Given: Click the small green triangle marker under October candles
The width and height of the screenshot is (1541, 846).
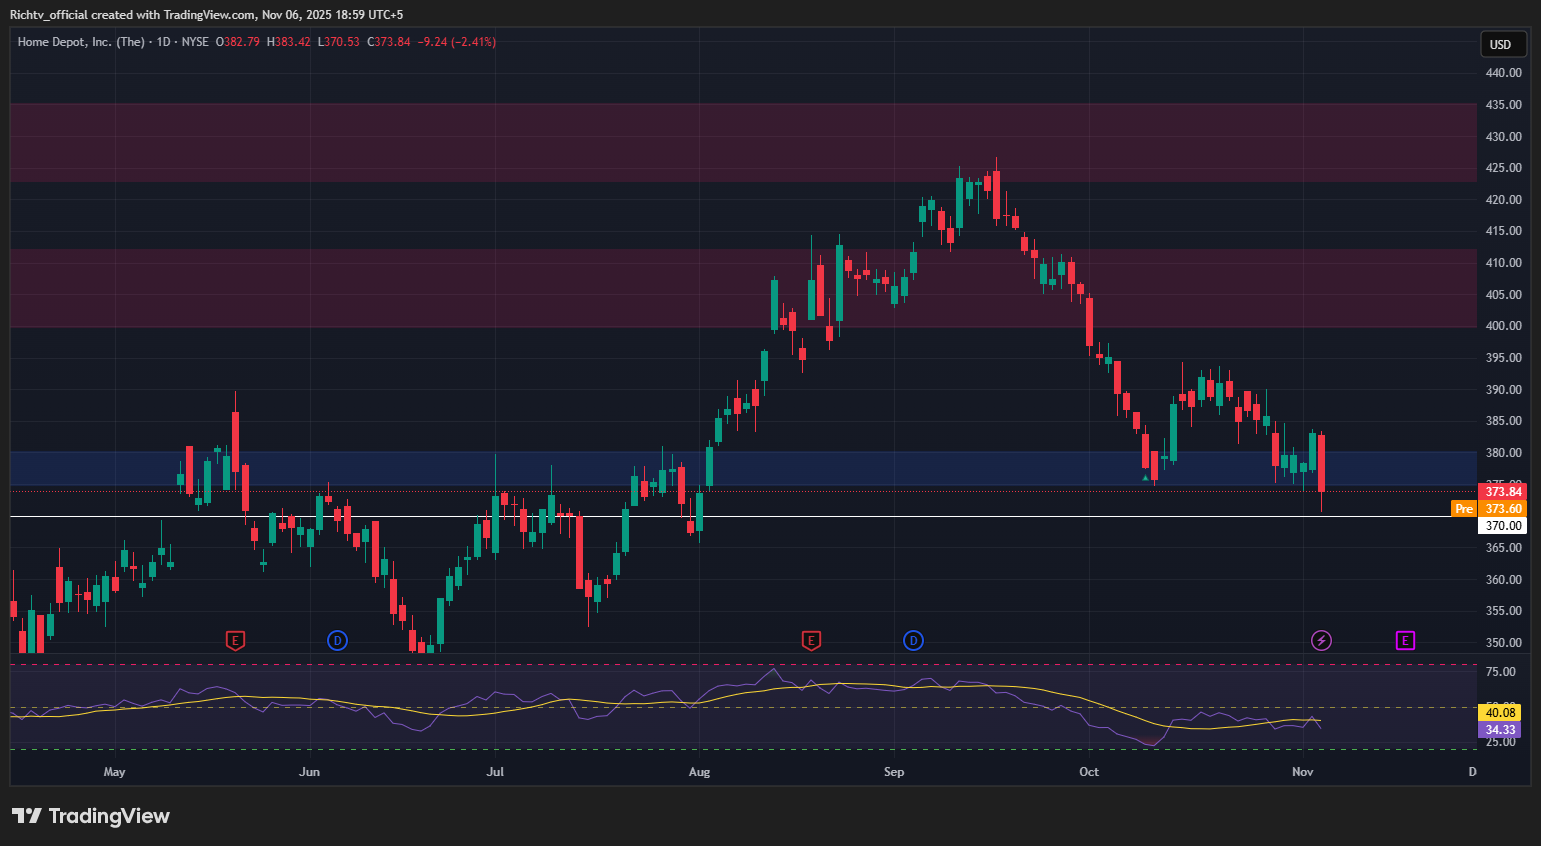Looking at the screenshot, I should click(1145, 478).
